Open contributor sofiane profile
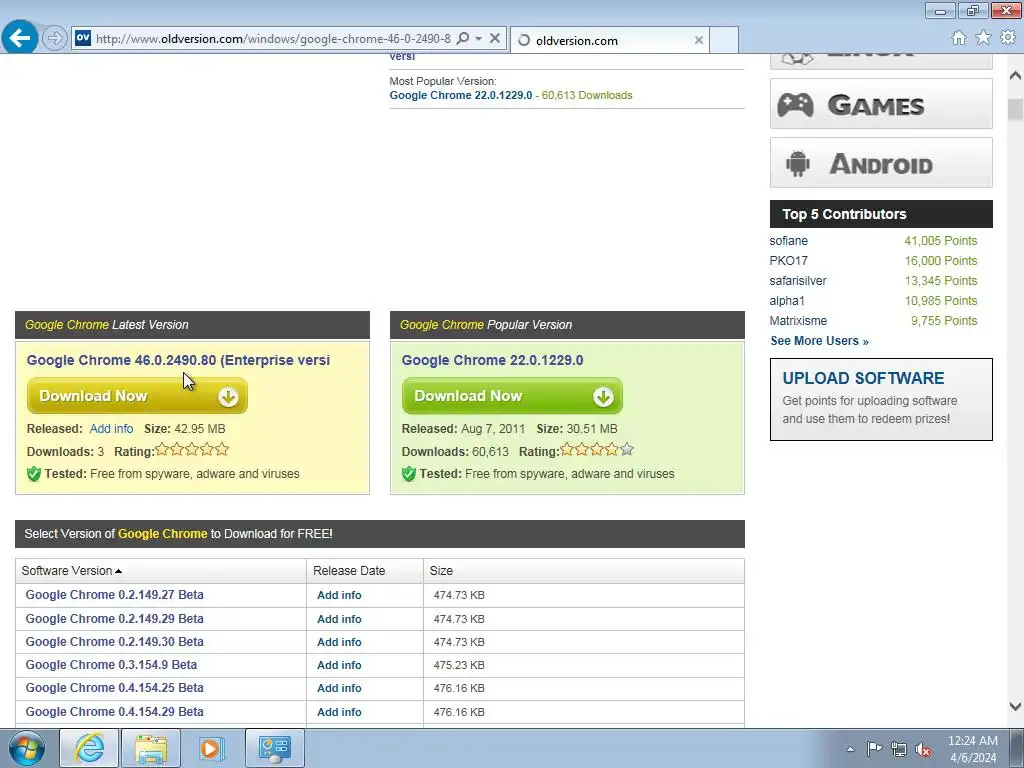This screenshot has width=1024, height=768. click(x=788, y=241)
